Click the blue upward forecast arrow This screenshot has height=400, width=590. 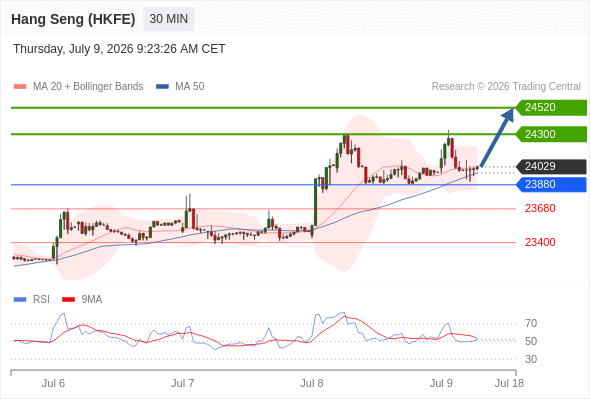(x=497, y=137)
